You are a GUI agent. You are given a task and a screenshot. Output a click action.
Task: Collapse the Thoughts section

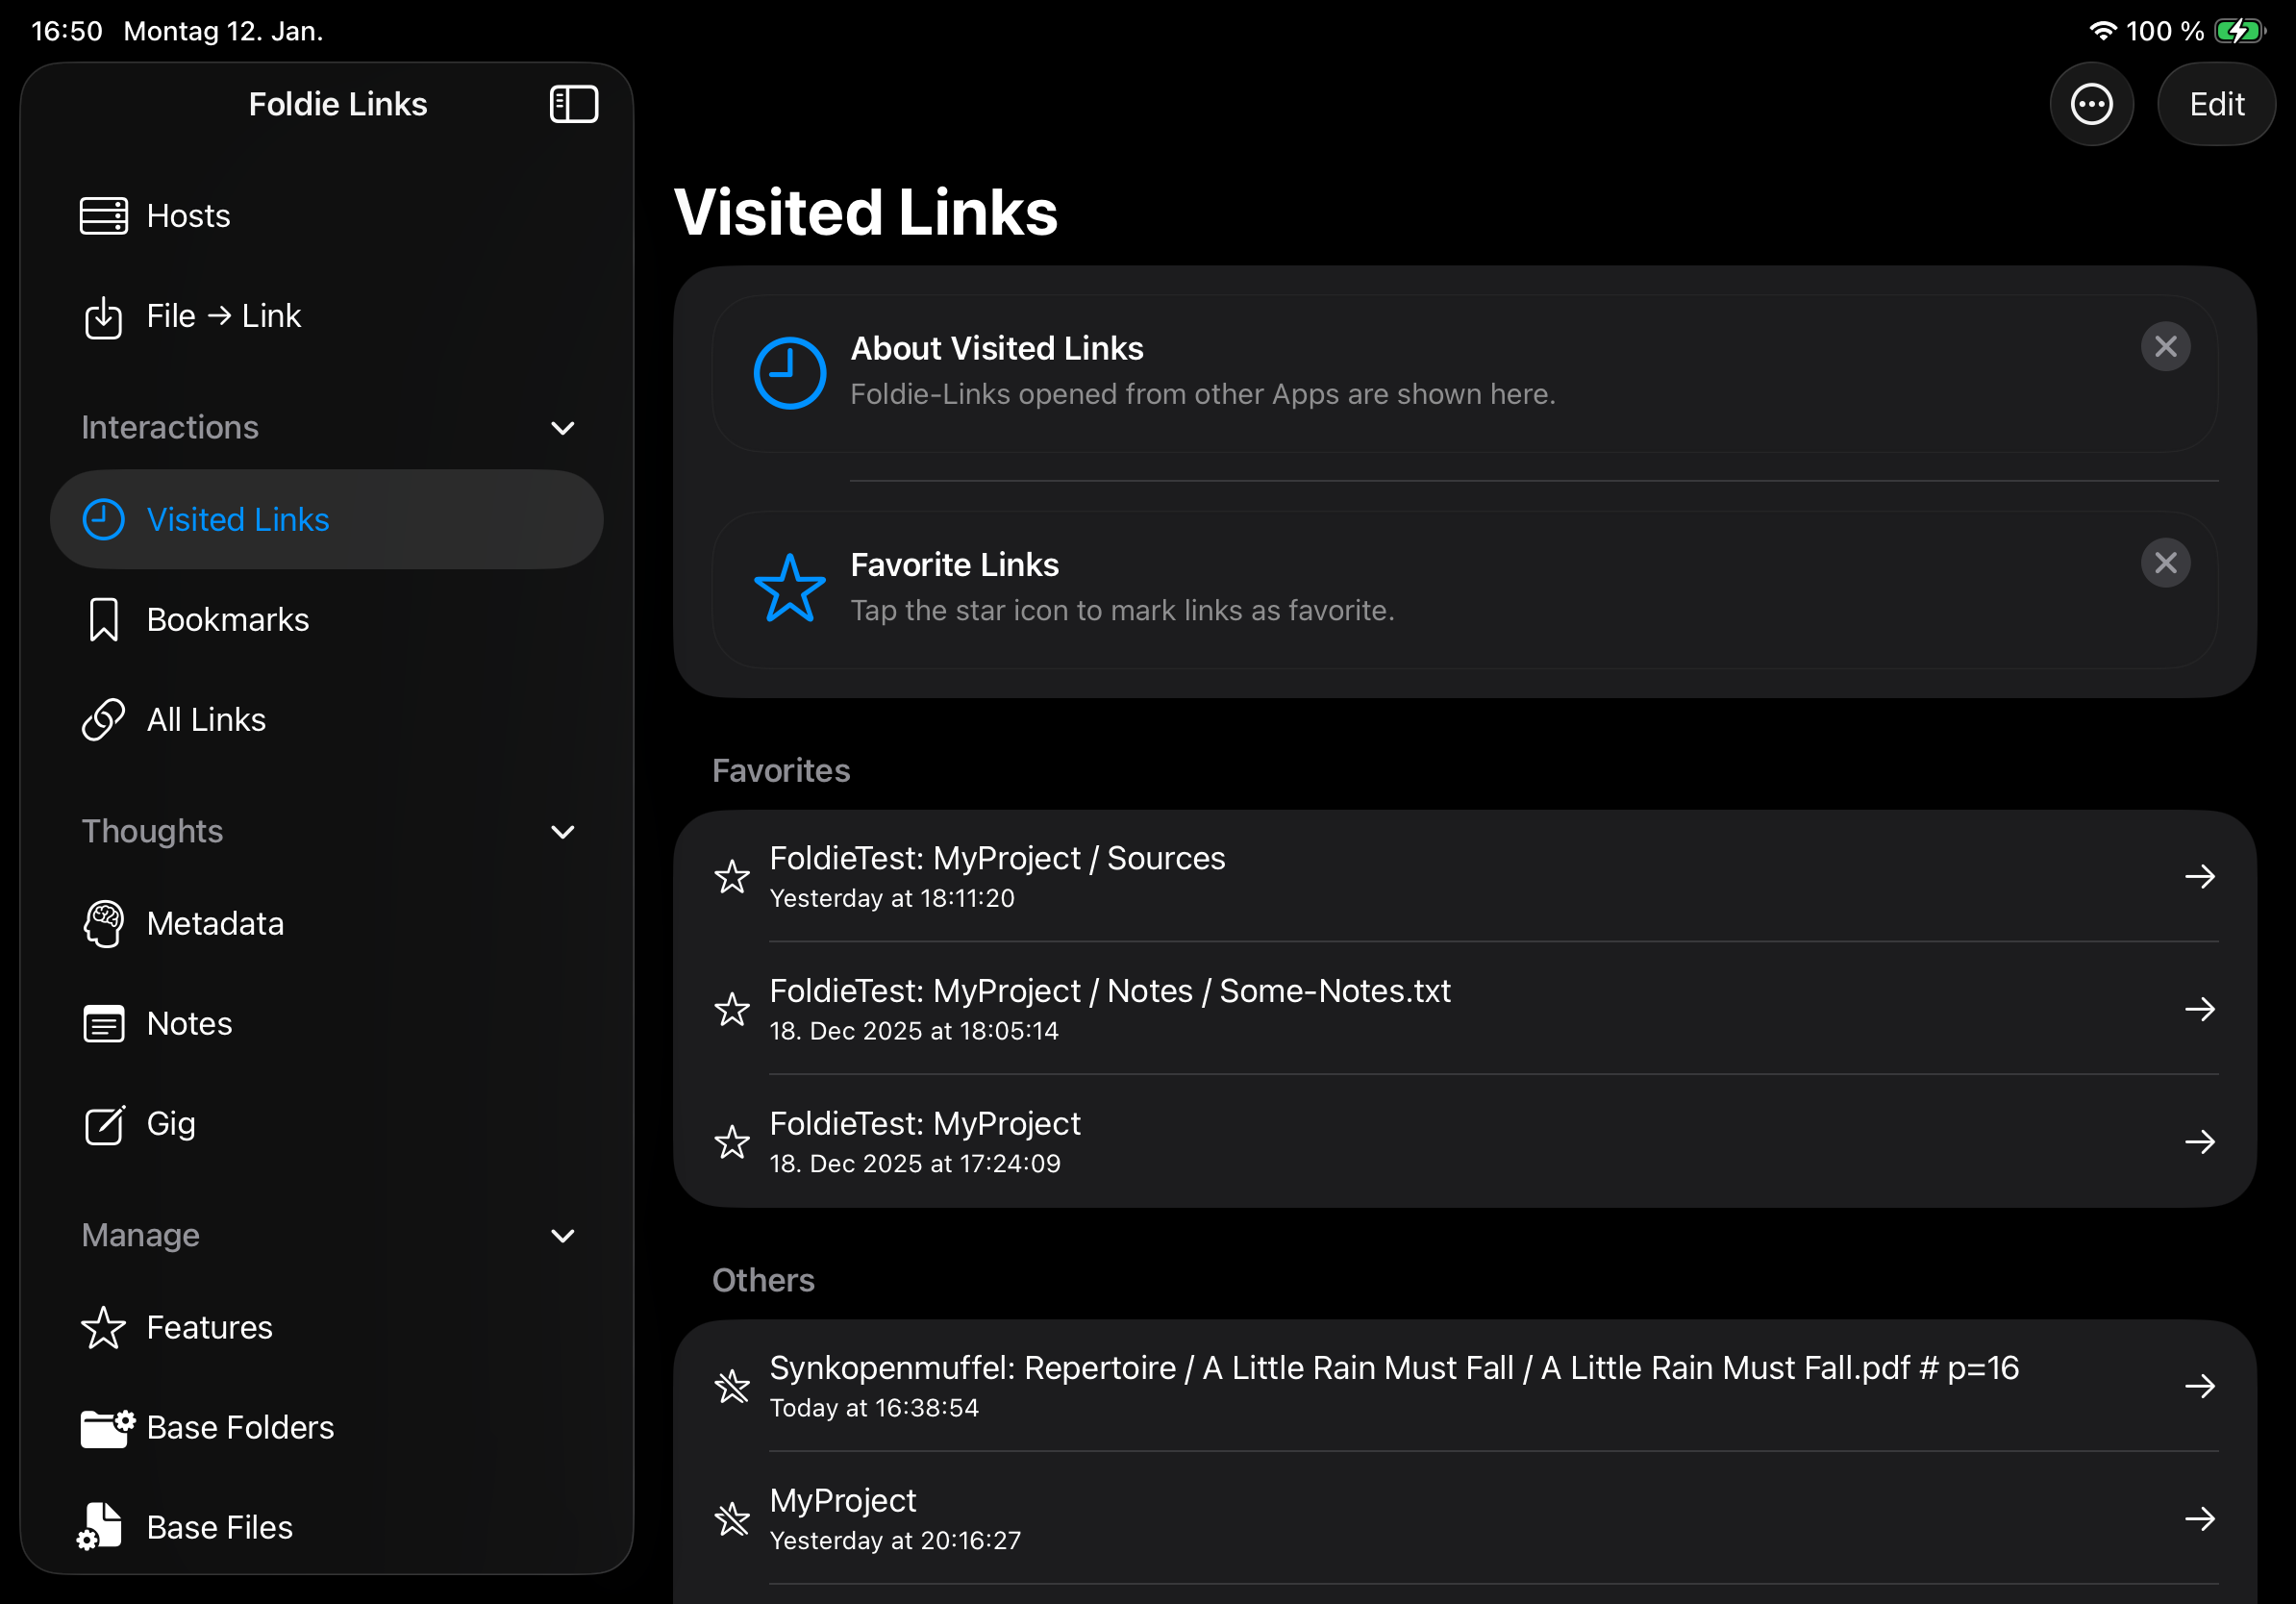point(563,832)
